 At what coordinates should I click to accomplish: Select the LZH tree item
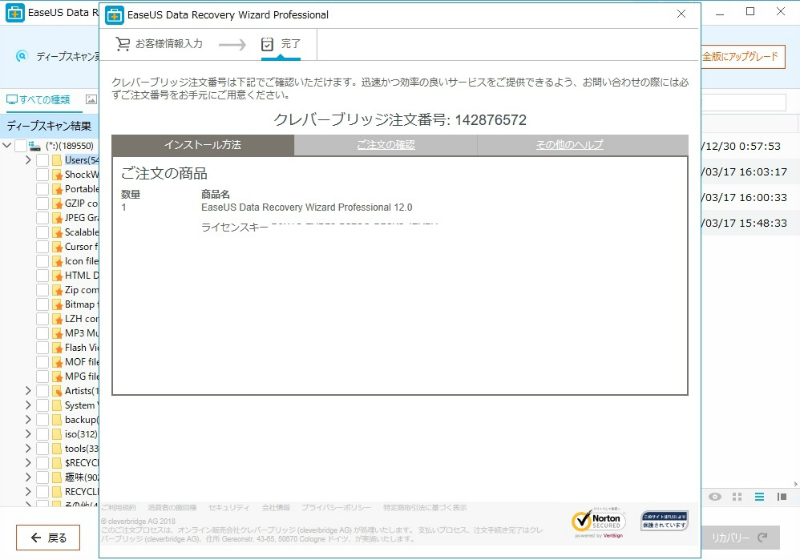click(x=81, y=319)
